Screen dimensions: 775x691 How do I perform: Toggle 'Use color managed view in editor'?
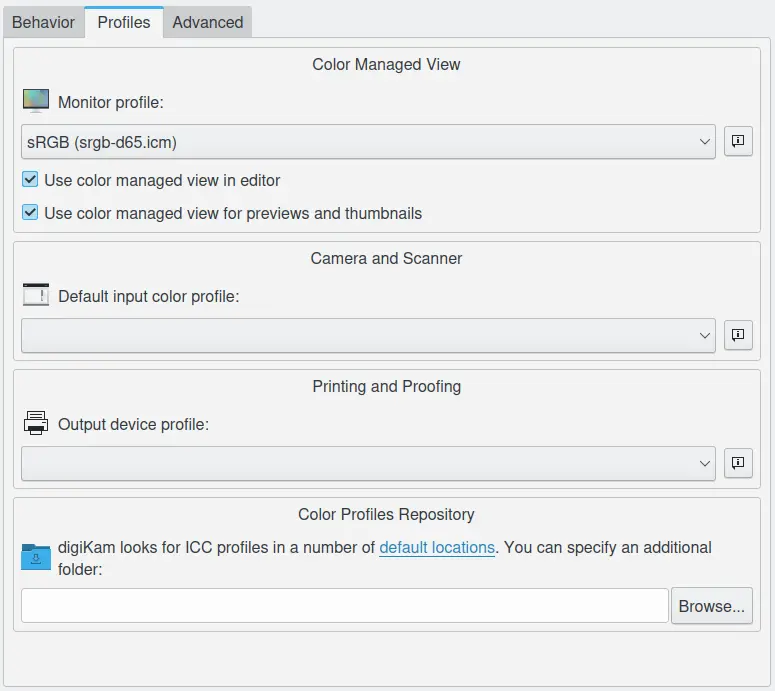pyautogui.click(x=31, y=181)
